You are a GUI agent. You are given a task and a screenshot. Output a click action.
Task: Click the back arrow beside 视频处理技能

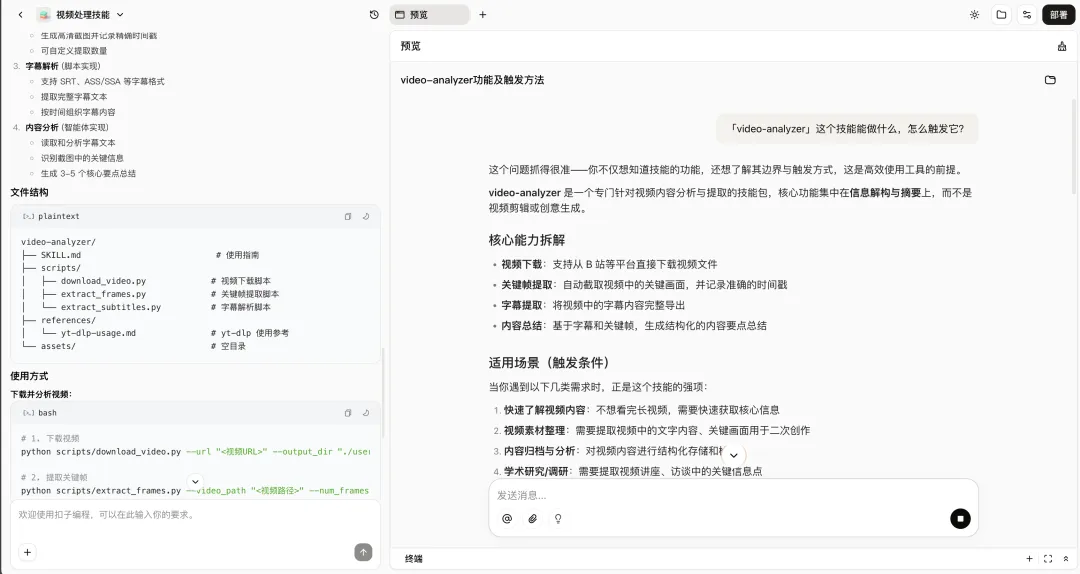(20, 15)
